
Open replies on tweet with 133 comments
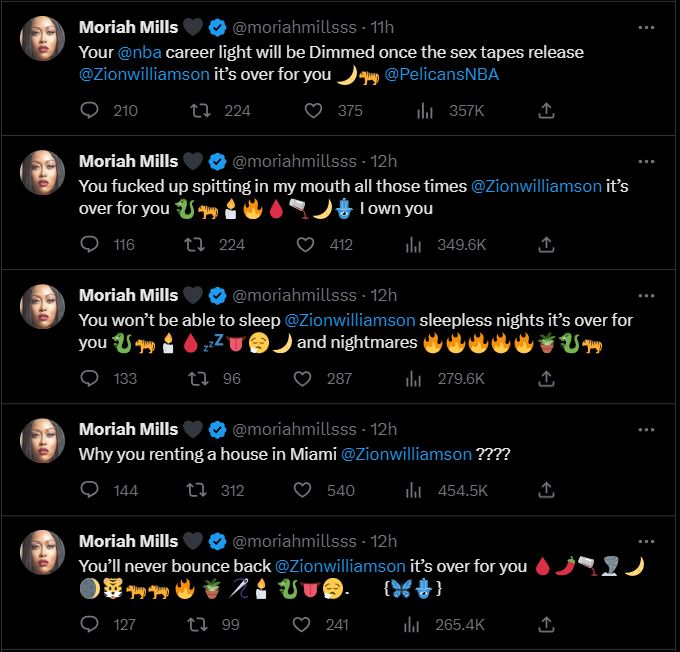pos(89,378)
